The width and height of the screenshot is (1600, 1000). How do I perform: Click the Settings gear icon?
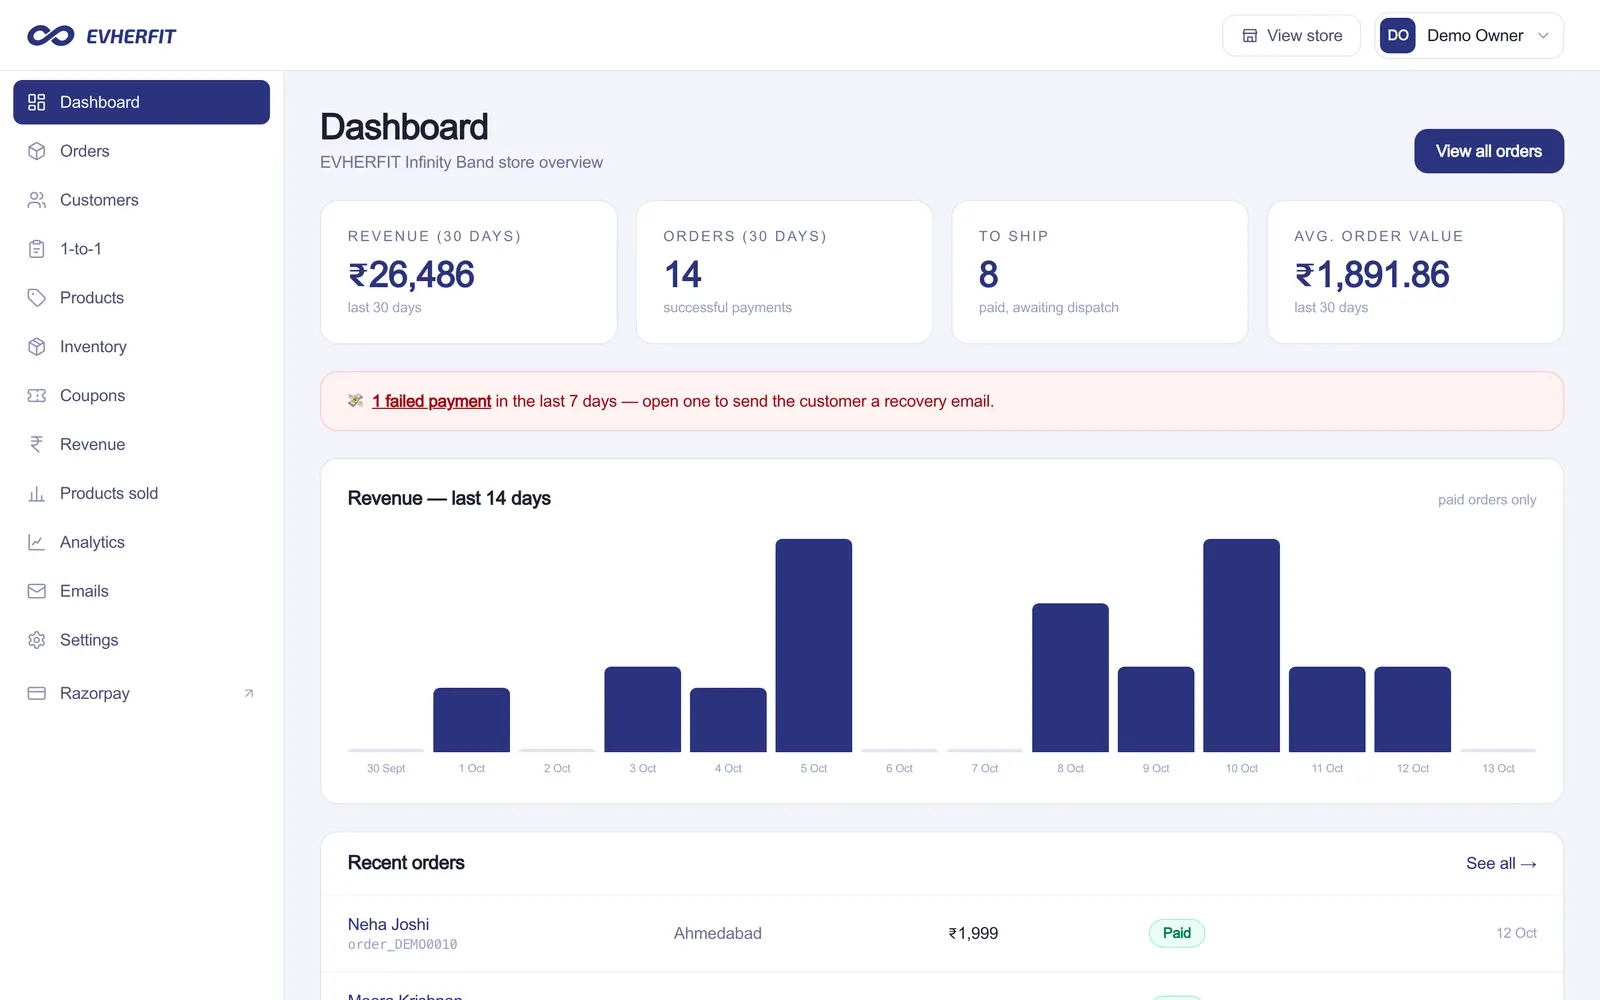37,641
